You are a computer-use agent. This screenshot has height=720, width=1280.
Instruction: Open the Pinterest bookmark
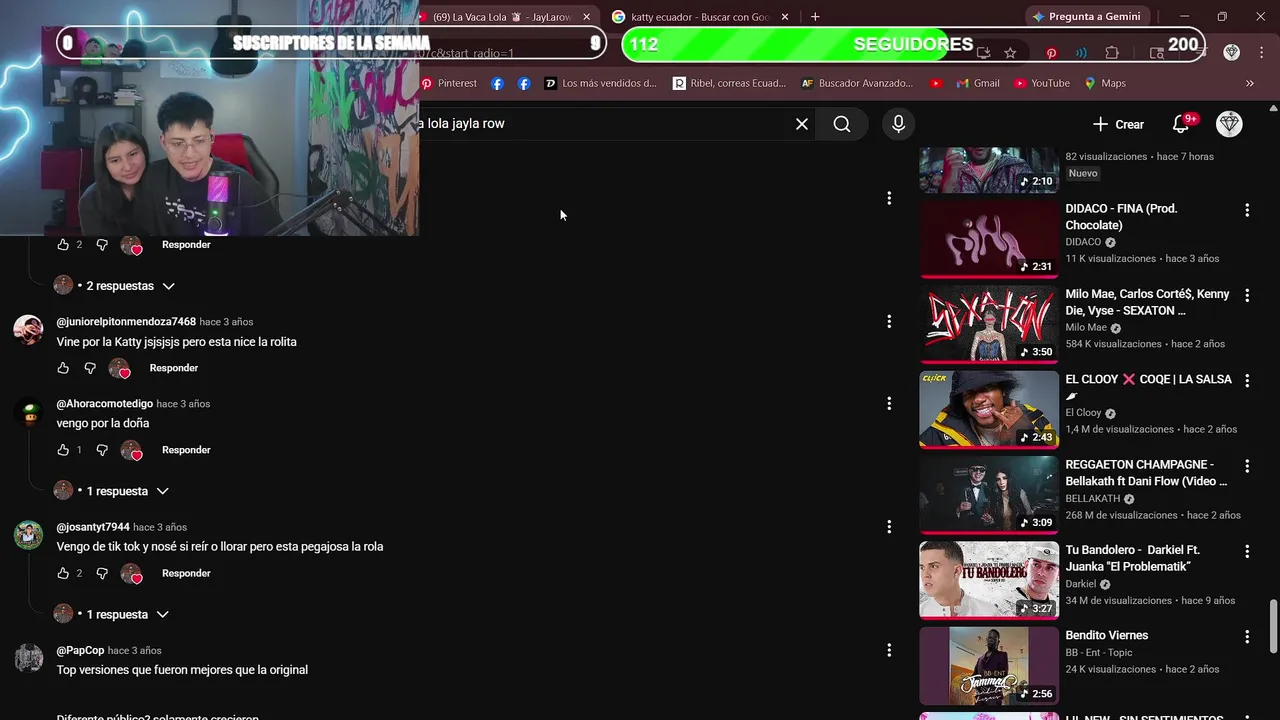[x=449, y=83]
